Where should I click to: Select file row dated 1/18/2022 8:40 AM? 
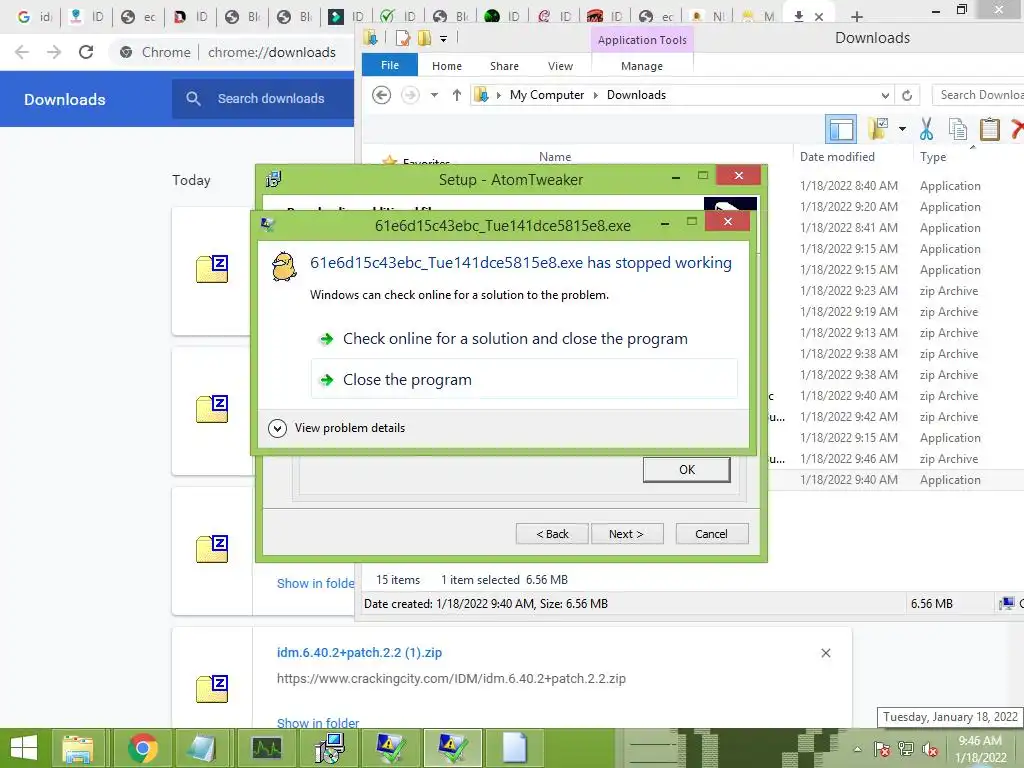tap(888, 185)
